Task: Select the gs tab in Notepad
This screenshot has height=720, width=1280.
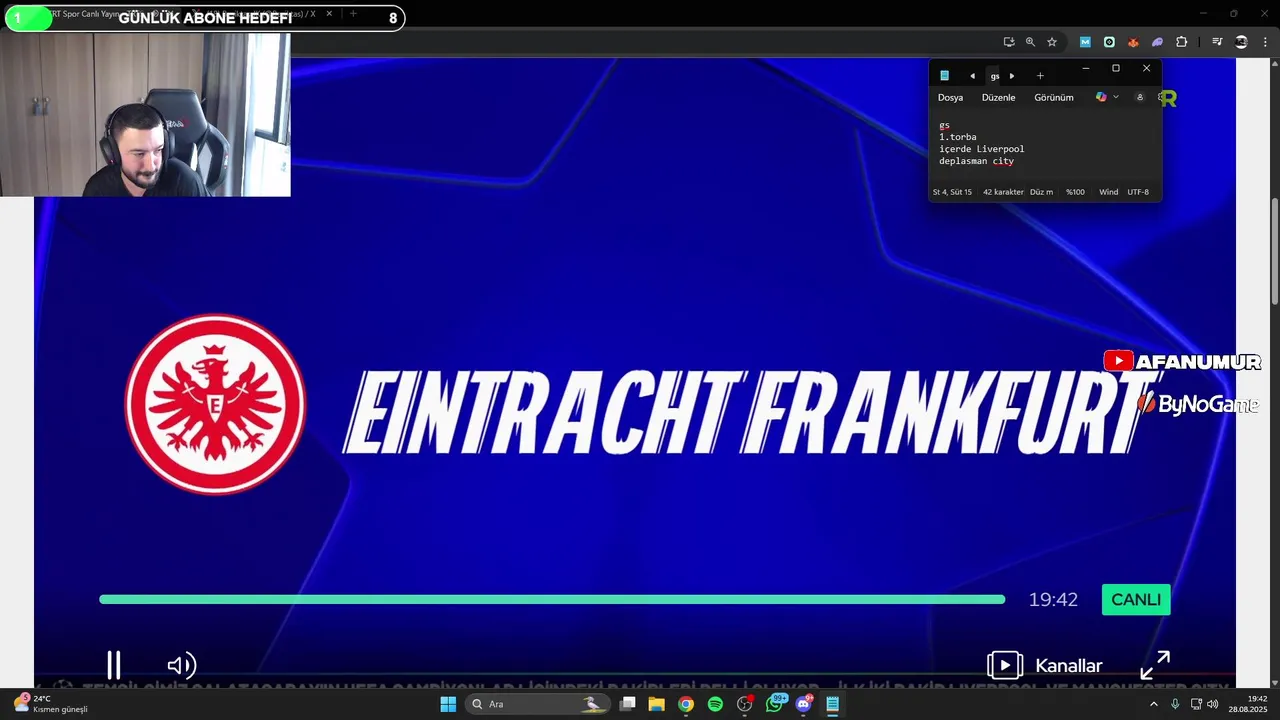Action: click(x=995, y=76)
